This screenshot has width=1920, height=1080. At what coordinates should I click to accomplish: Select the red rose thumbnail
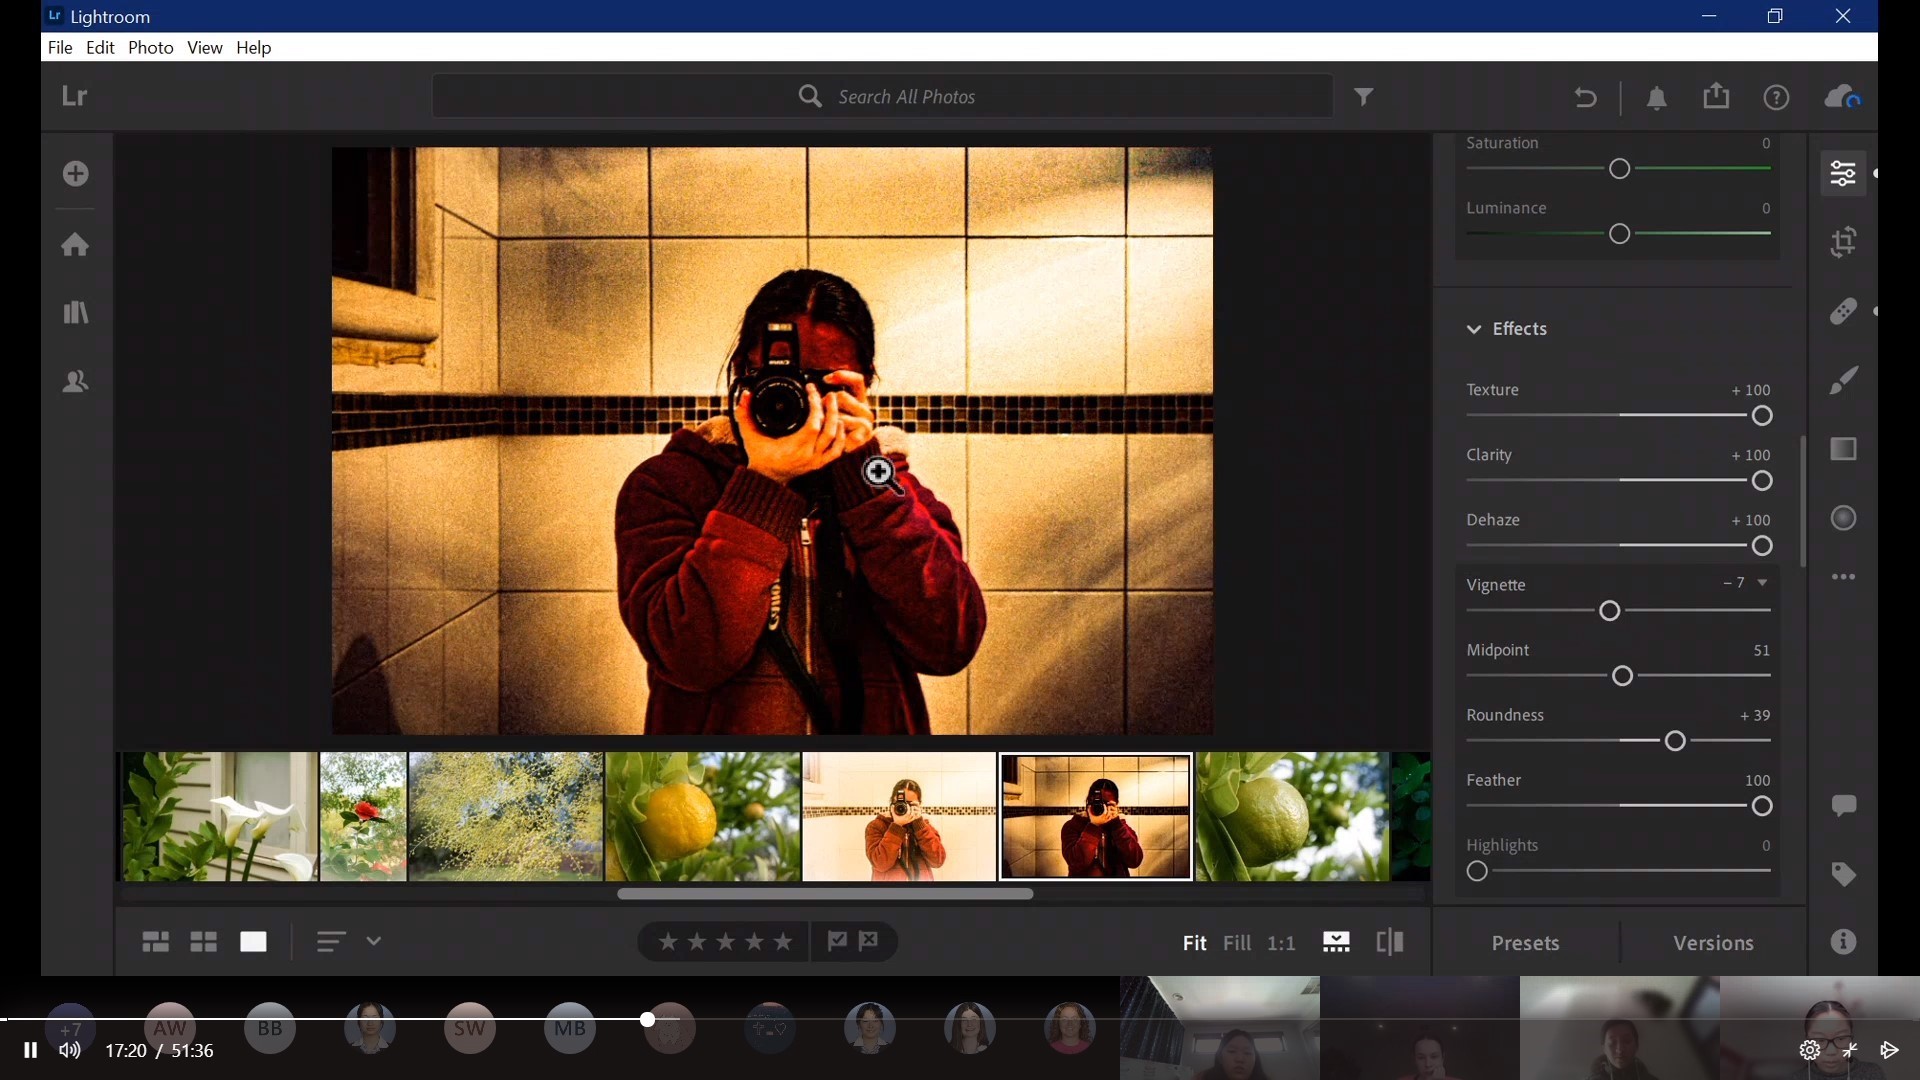pyautogui.click(x=363, y=817)
